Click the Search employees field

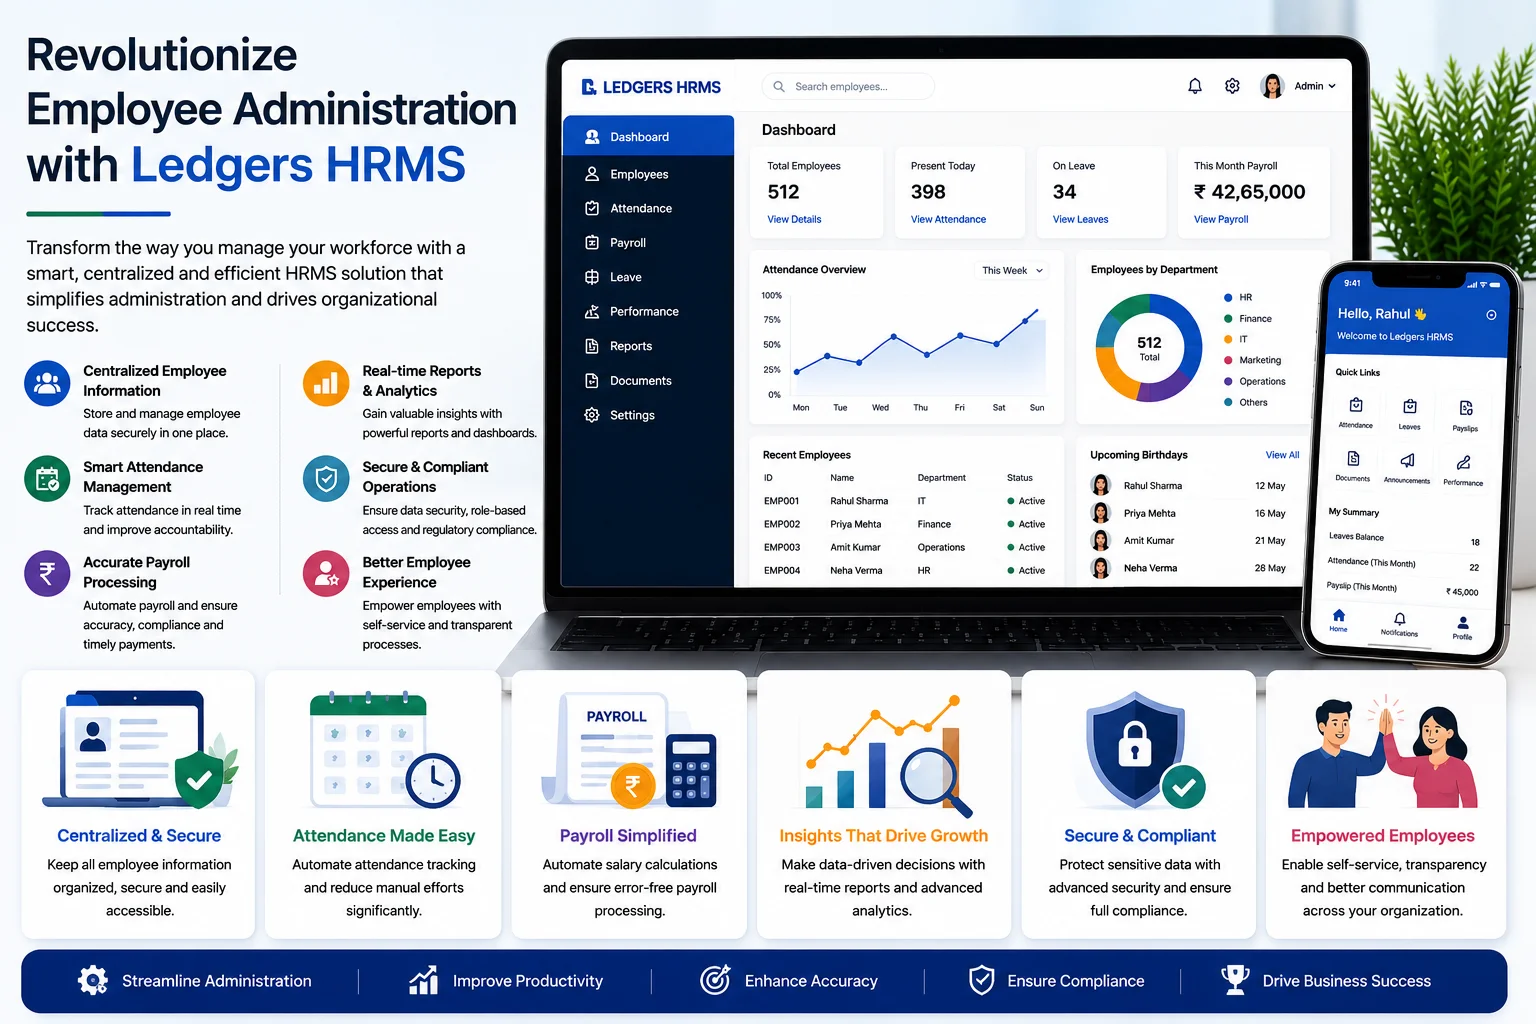[848, 86]
